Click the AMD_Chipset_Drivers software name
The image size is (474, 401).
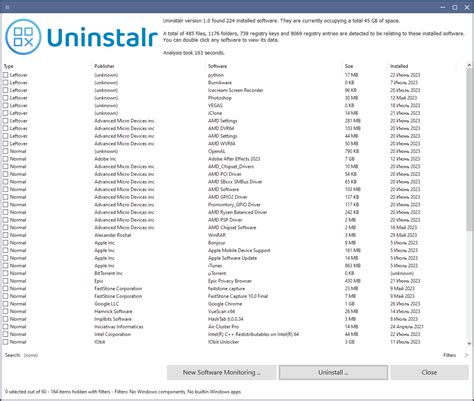(231, 167)
